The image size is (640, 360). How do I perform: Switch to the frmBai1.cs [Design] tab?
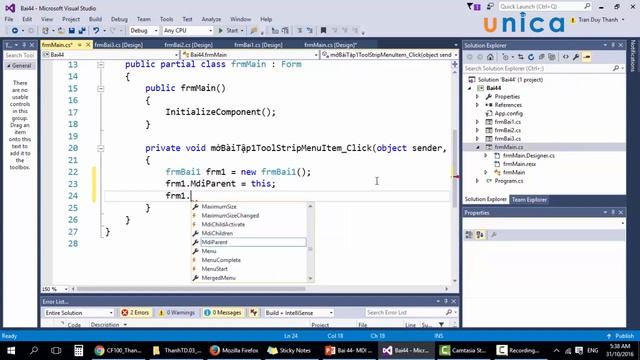pyautogui.click(x=258, y=45)
